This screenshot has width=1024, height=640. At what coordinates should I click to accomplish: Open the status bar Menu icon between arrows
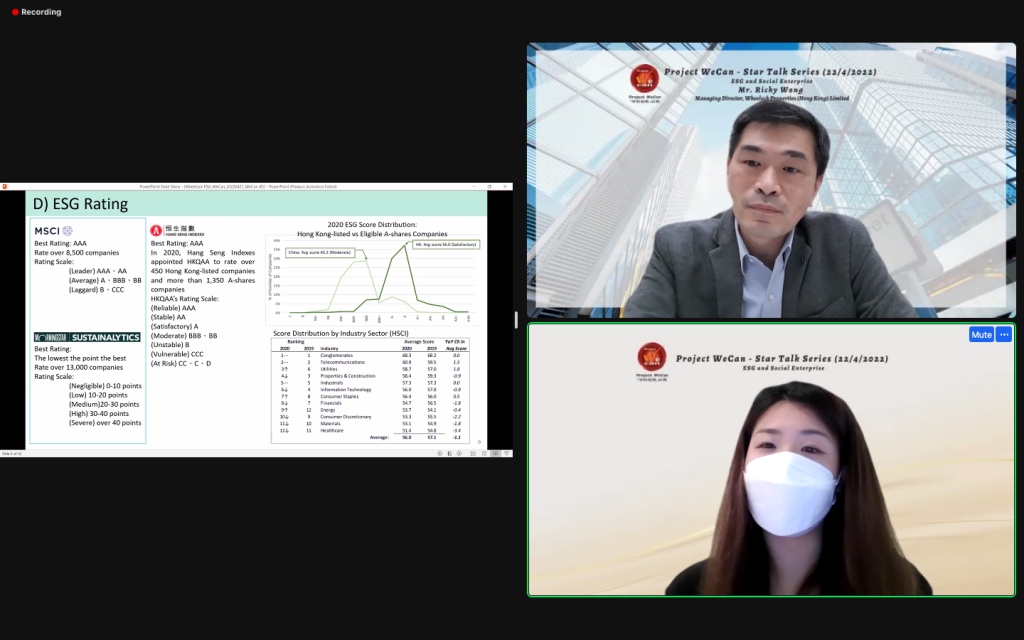[449, 453]
